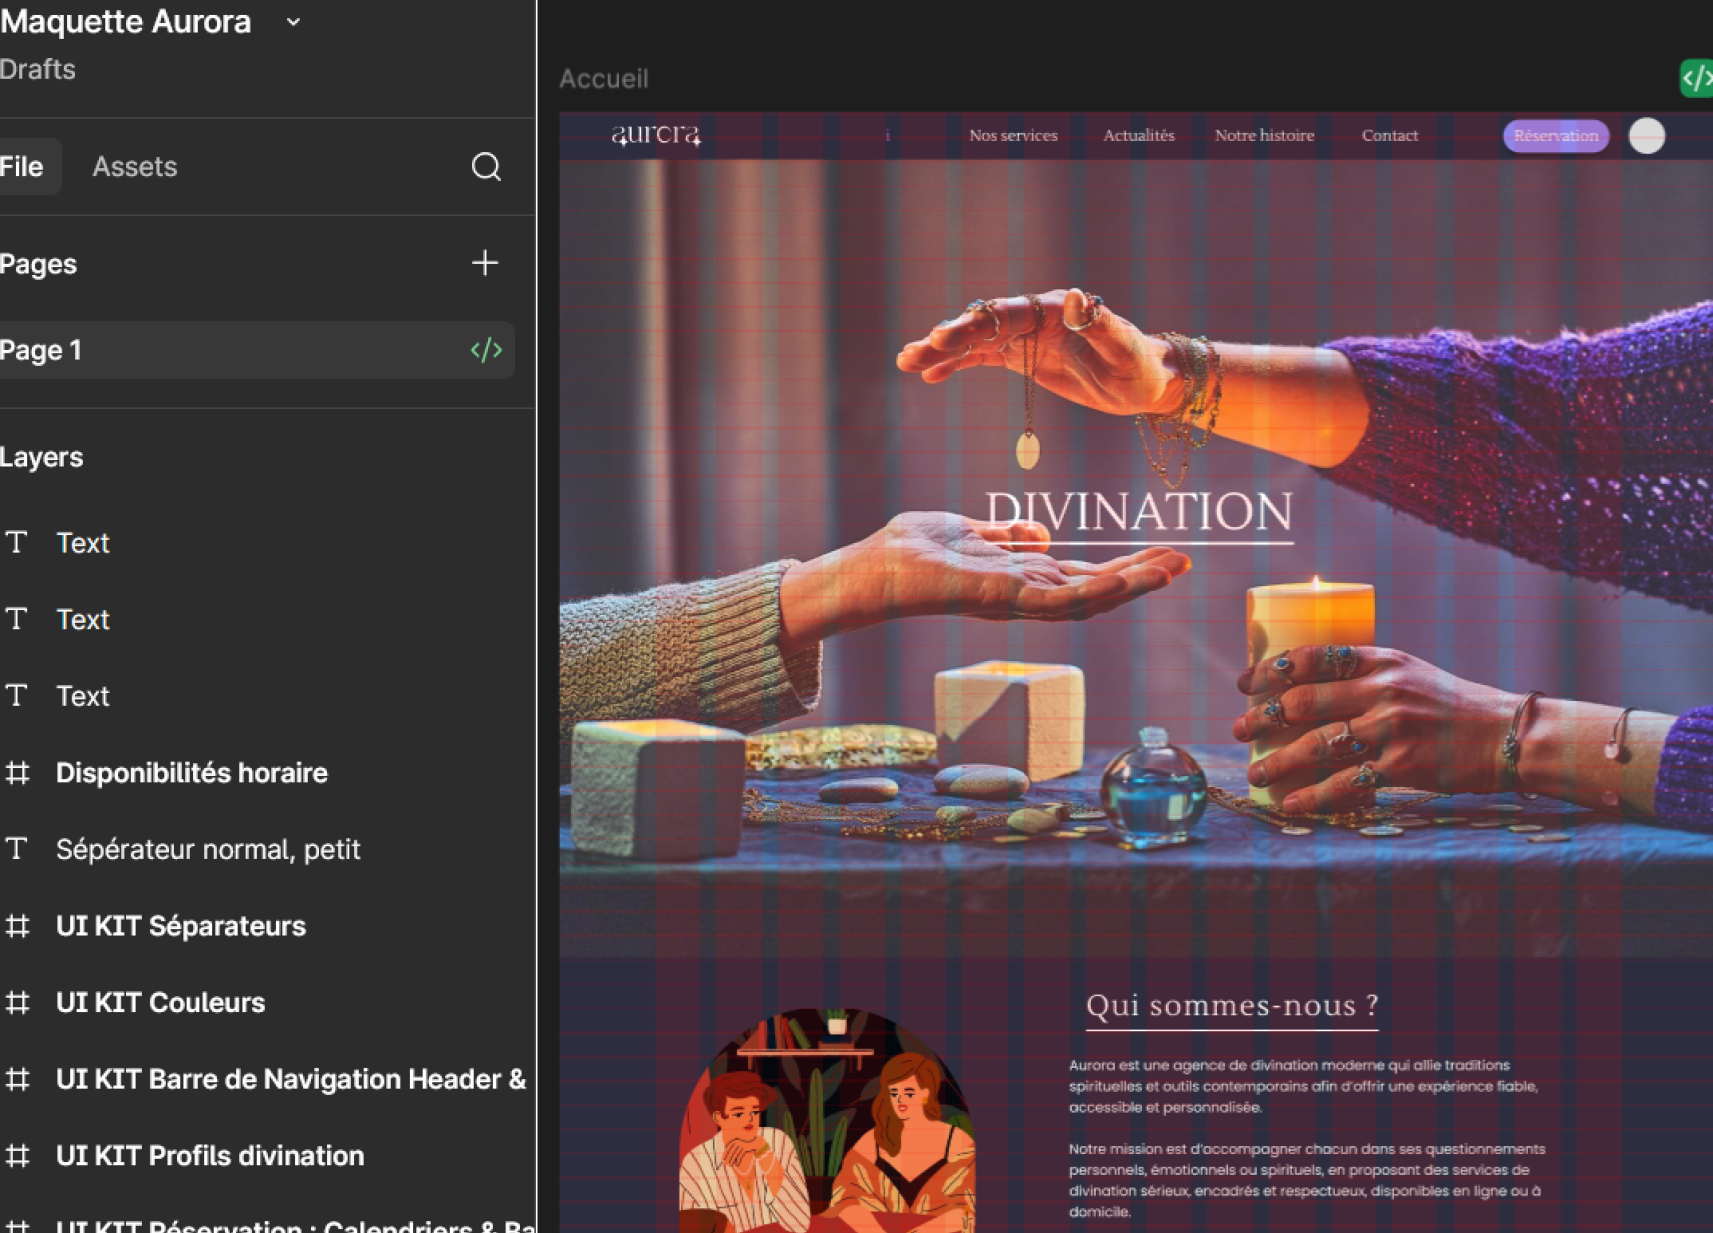Select the UI KIT Séparateurs layer
Viewport: 1713px width, 1233px height.
180,926
